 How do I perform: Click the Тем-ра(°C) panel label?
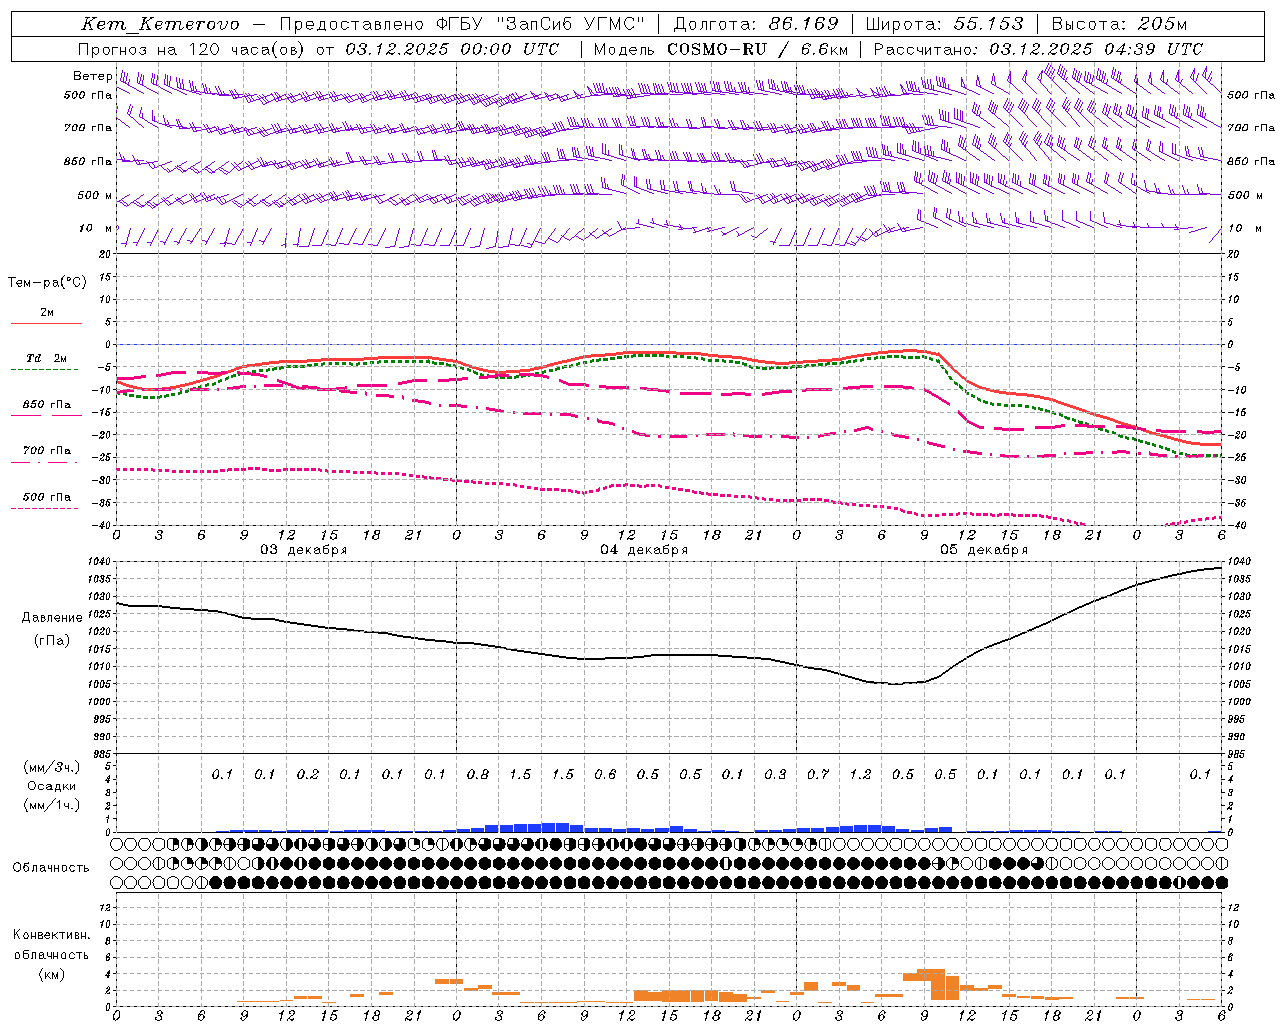click(x=47, y=283)
